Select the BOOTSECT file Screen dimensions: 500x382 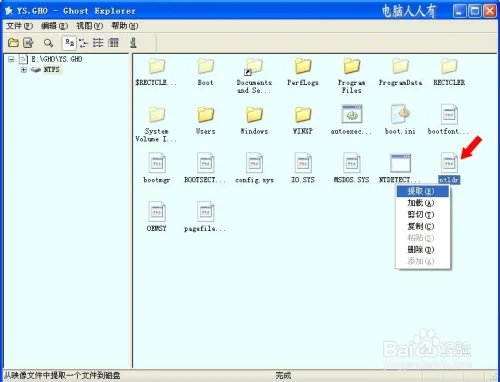coord(205,163)
